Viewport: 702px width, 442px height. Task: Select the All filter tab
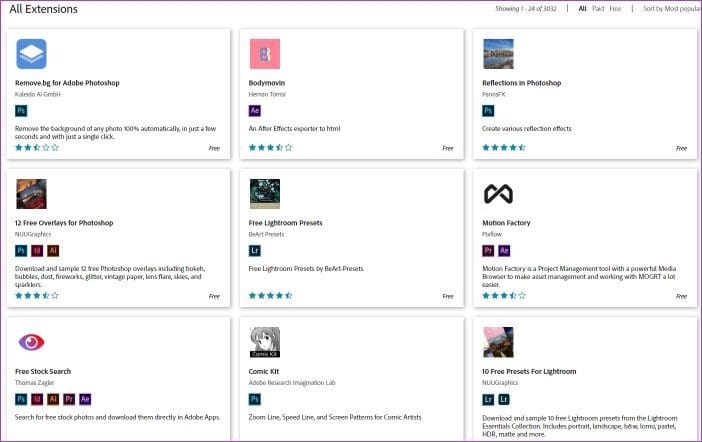click(582, 9)
